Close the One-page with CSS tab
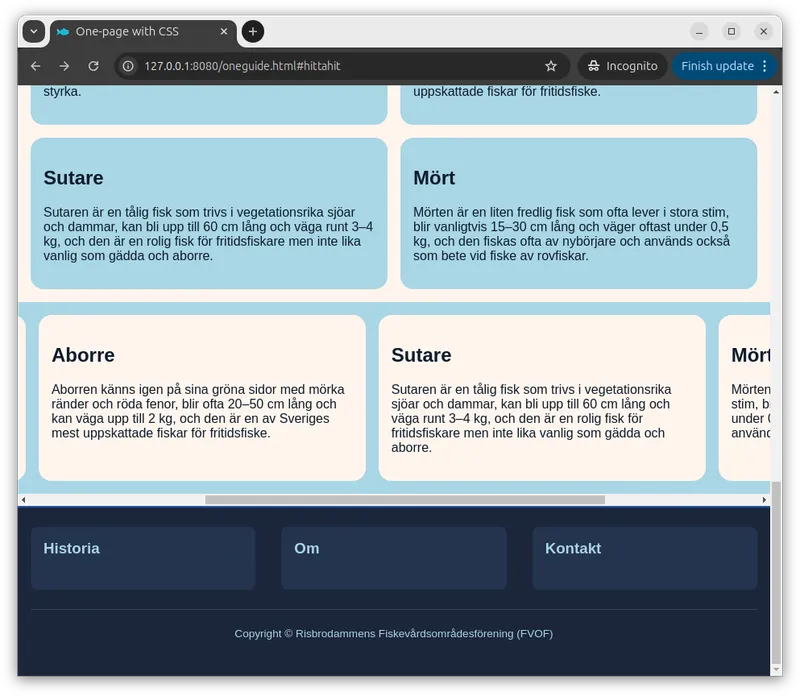The image size is (800, 696). point(224,31)
